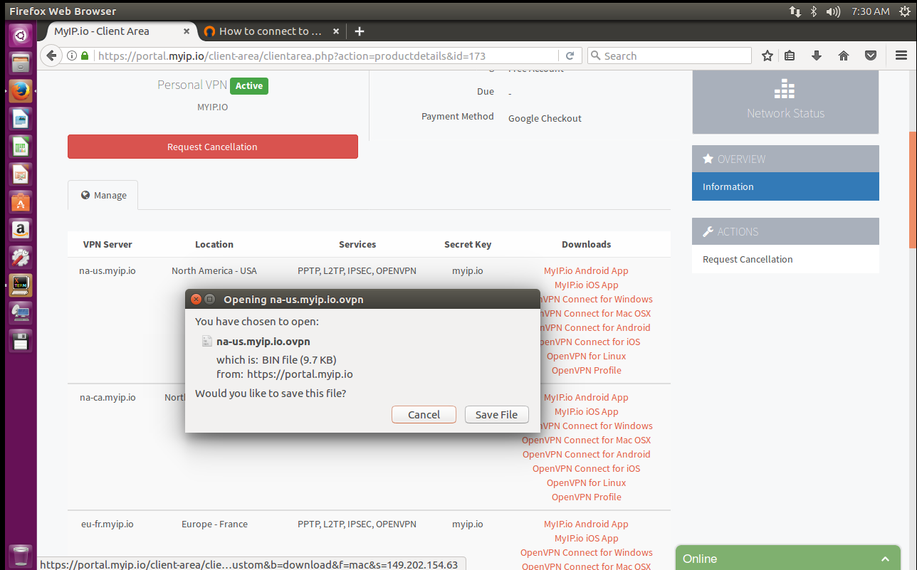Expand the Online chat widget chevron

[x=885, y=559]
